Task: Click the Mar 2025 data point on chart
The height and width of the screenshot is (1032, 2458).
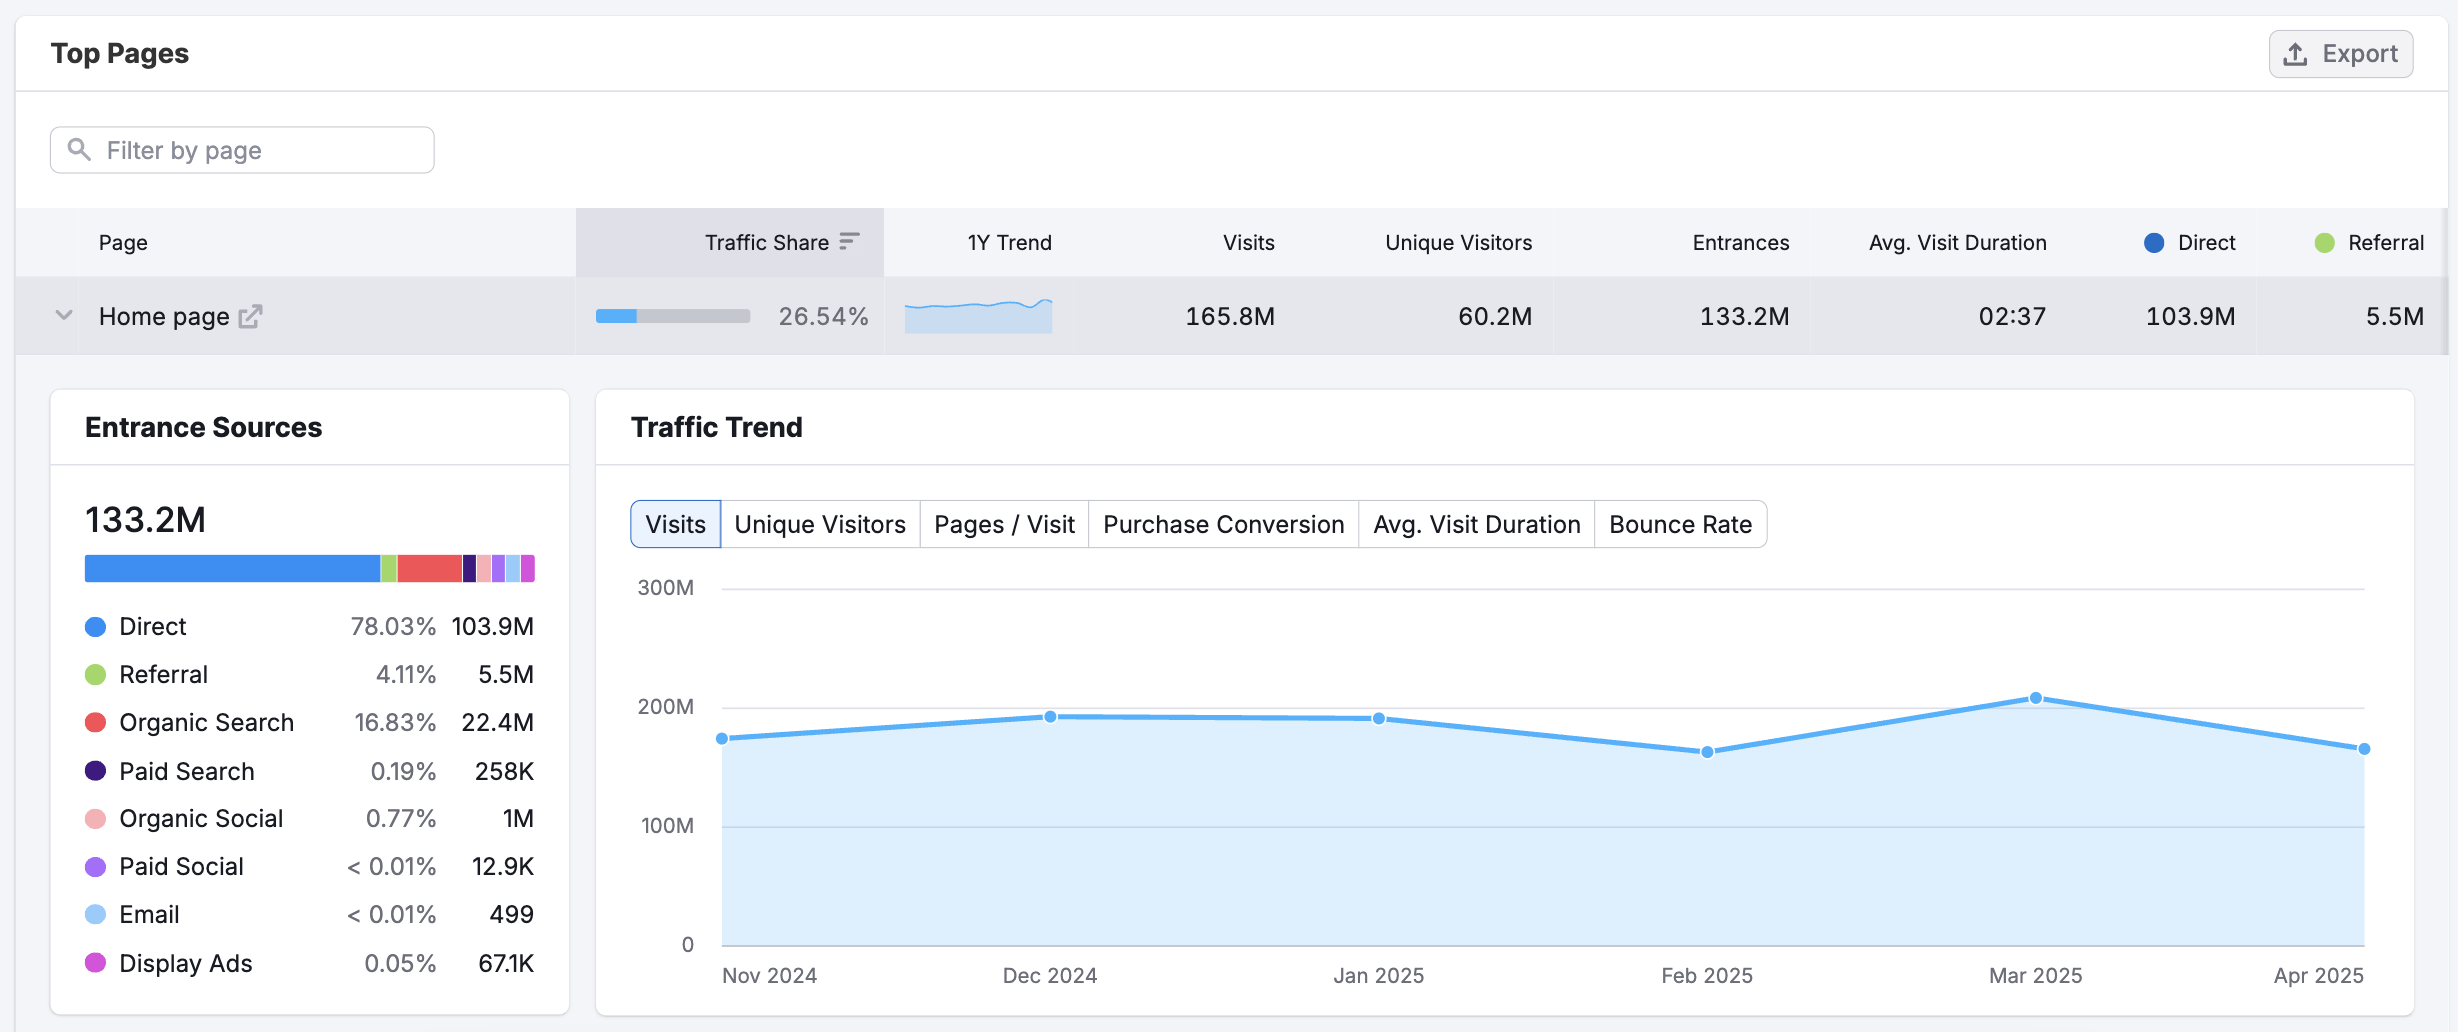Action: [2035, 698]
